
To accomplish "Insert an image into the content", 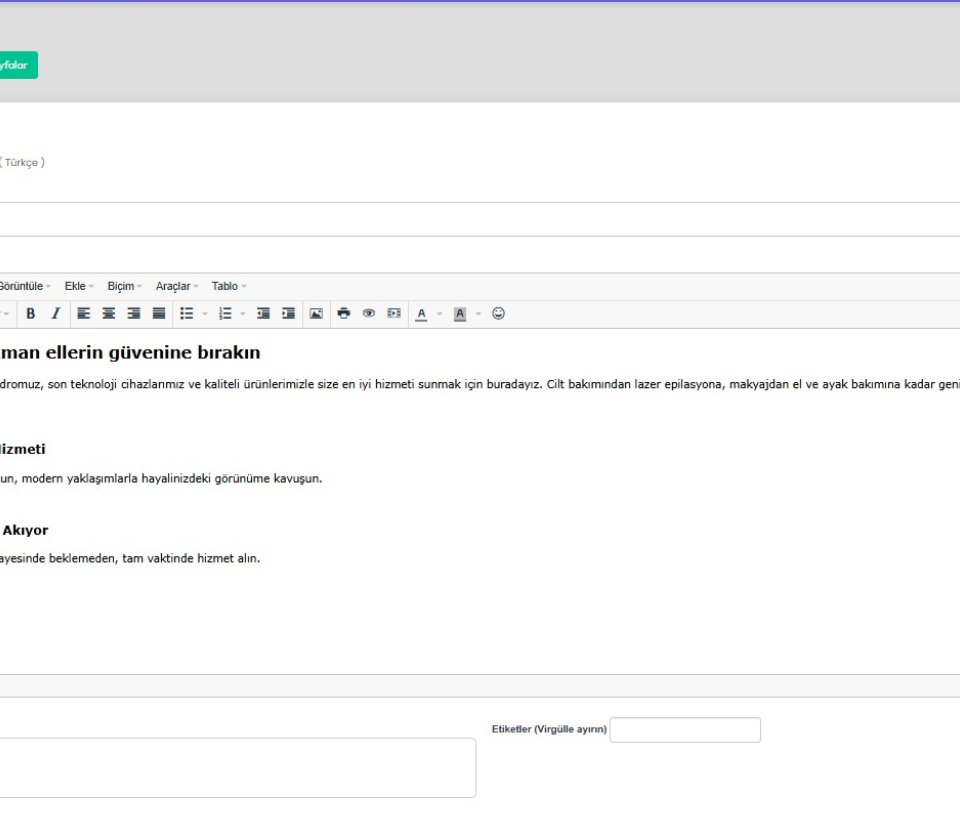I will (316, 314).
